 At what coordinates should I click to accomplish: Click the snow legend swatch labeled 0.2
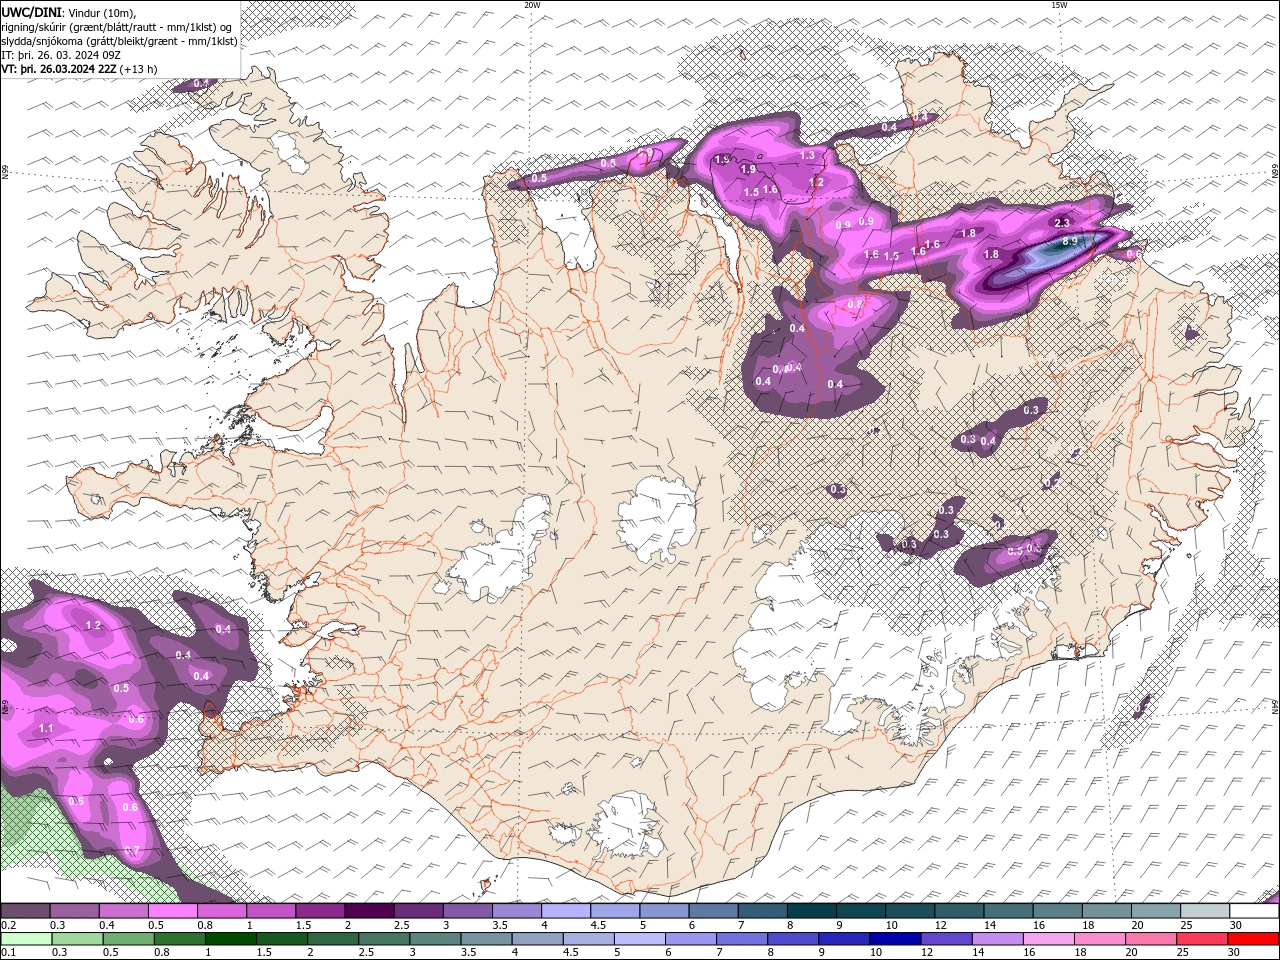[x=25, y=911]
